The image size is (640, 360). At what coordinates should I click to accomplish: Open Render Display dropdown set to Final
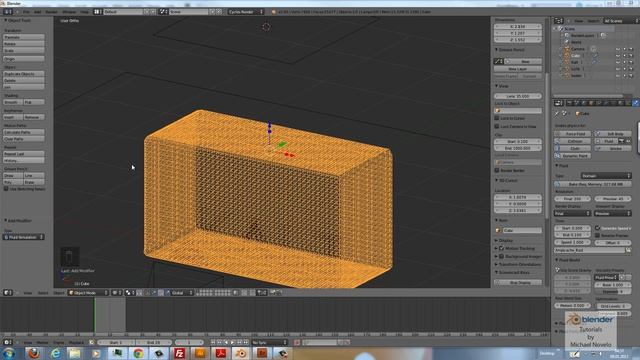pyautogui.click(x=572, y=213)
